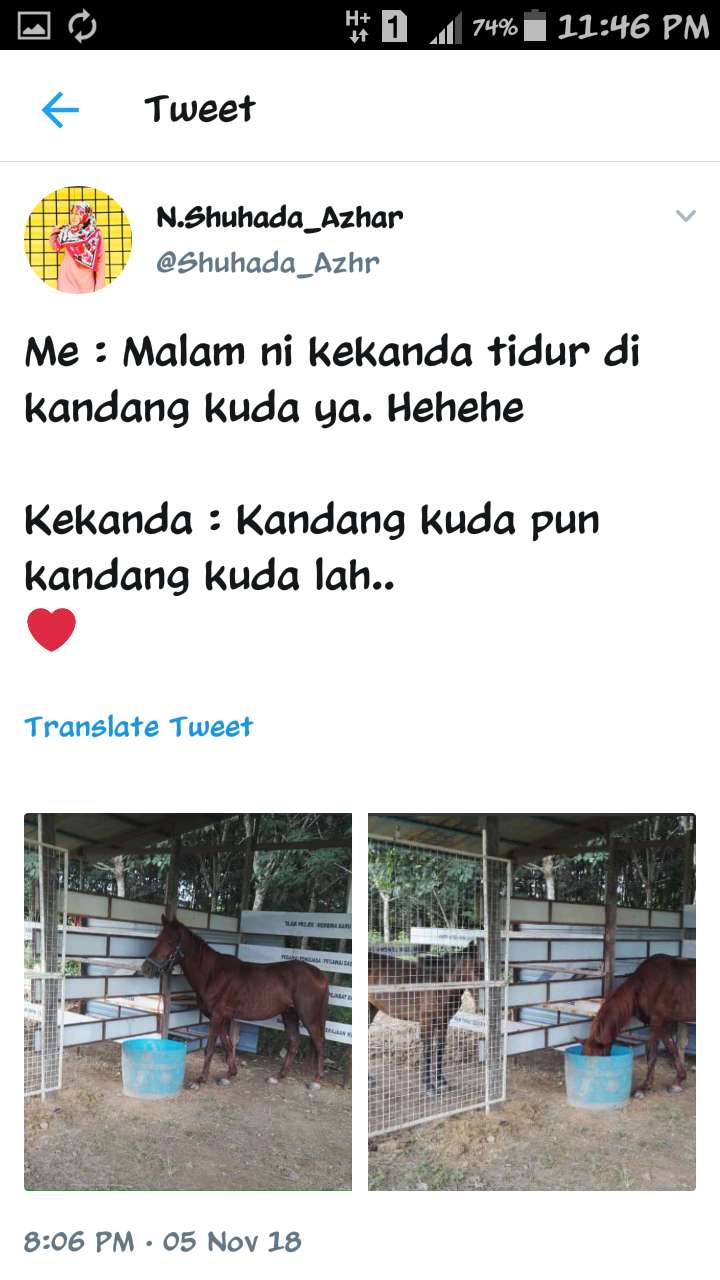Tap the back arrow icon

click(60, 110)
